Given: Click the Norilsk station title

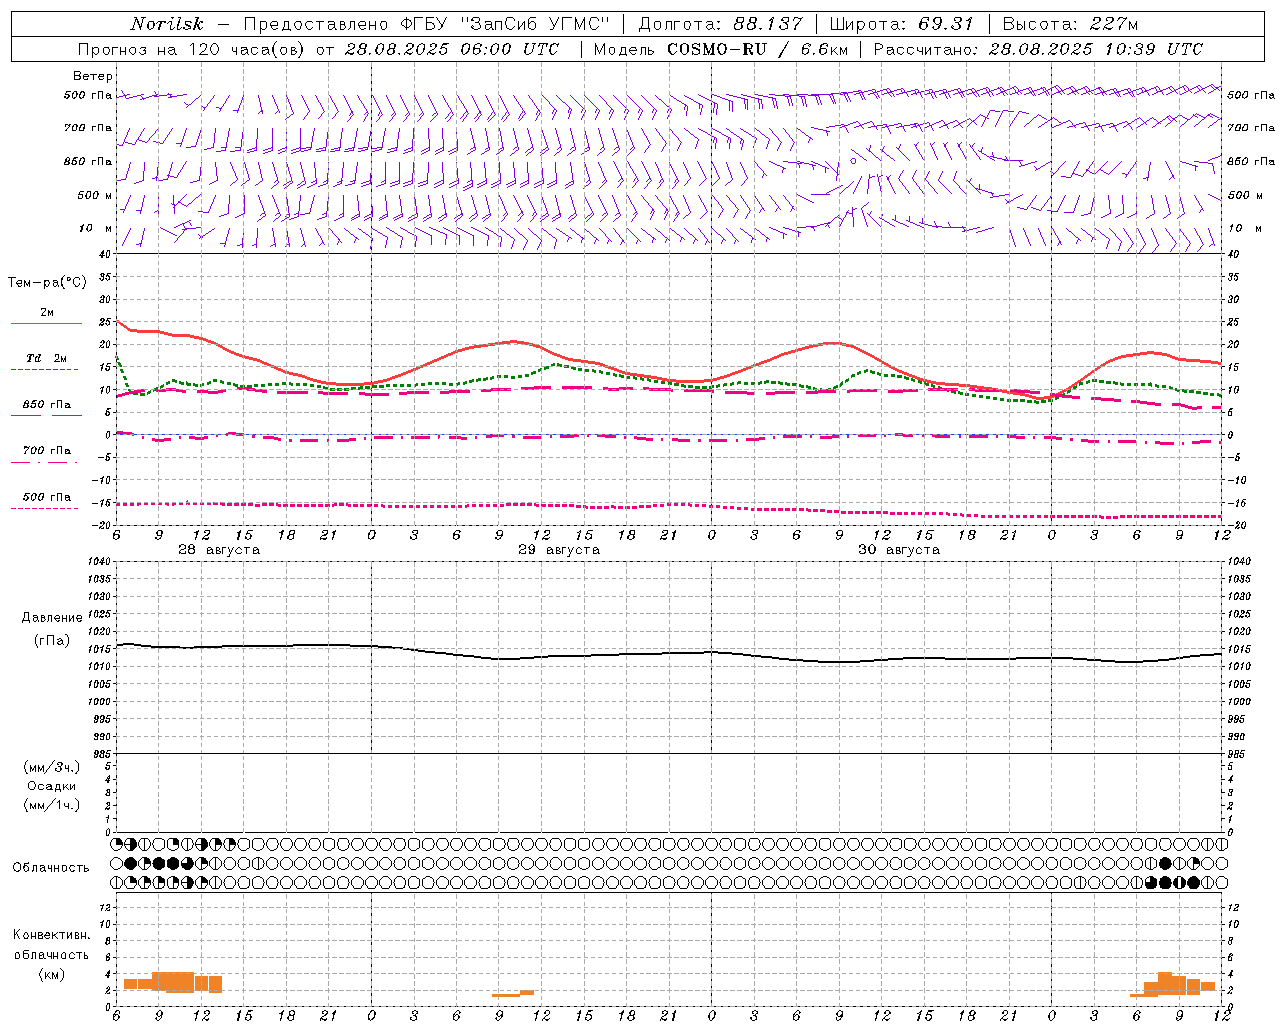Looking at the screenshot, I should pos(167,24).
